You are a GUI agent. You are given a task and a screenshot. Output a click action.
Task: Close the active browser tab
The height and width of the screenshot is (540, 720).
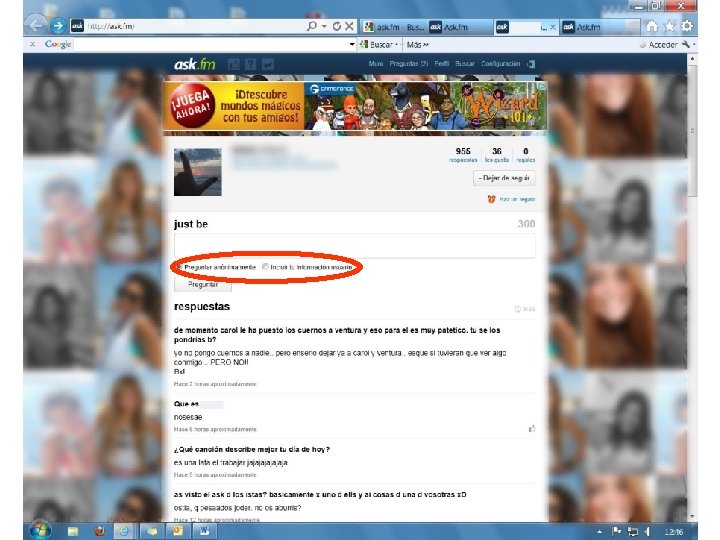(553, 27)
